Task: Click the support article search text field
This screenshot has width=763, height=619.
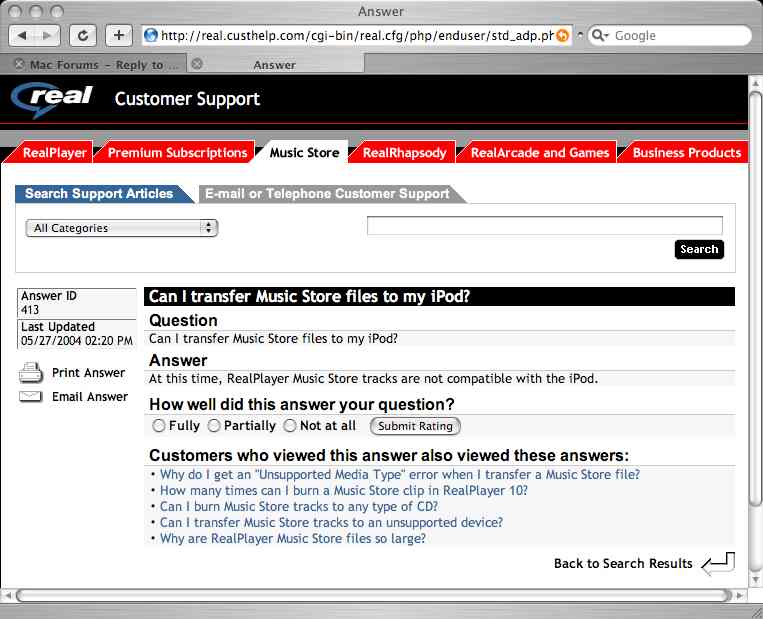Action: pyautogui.click(x=545, y=226)
